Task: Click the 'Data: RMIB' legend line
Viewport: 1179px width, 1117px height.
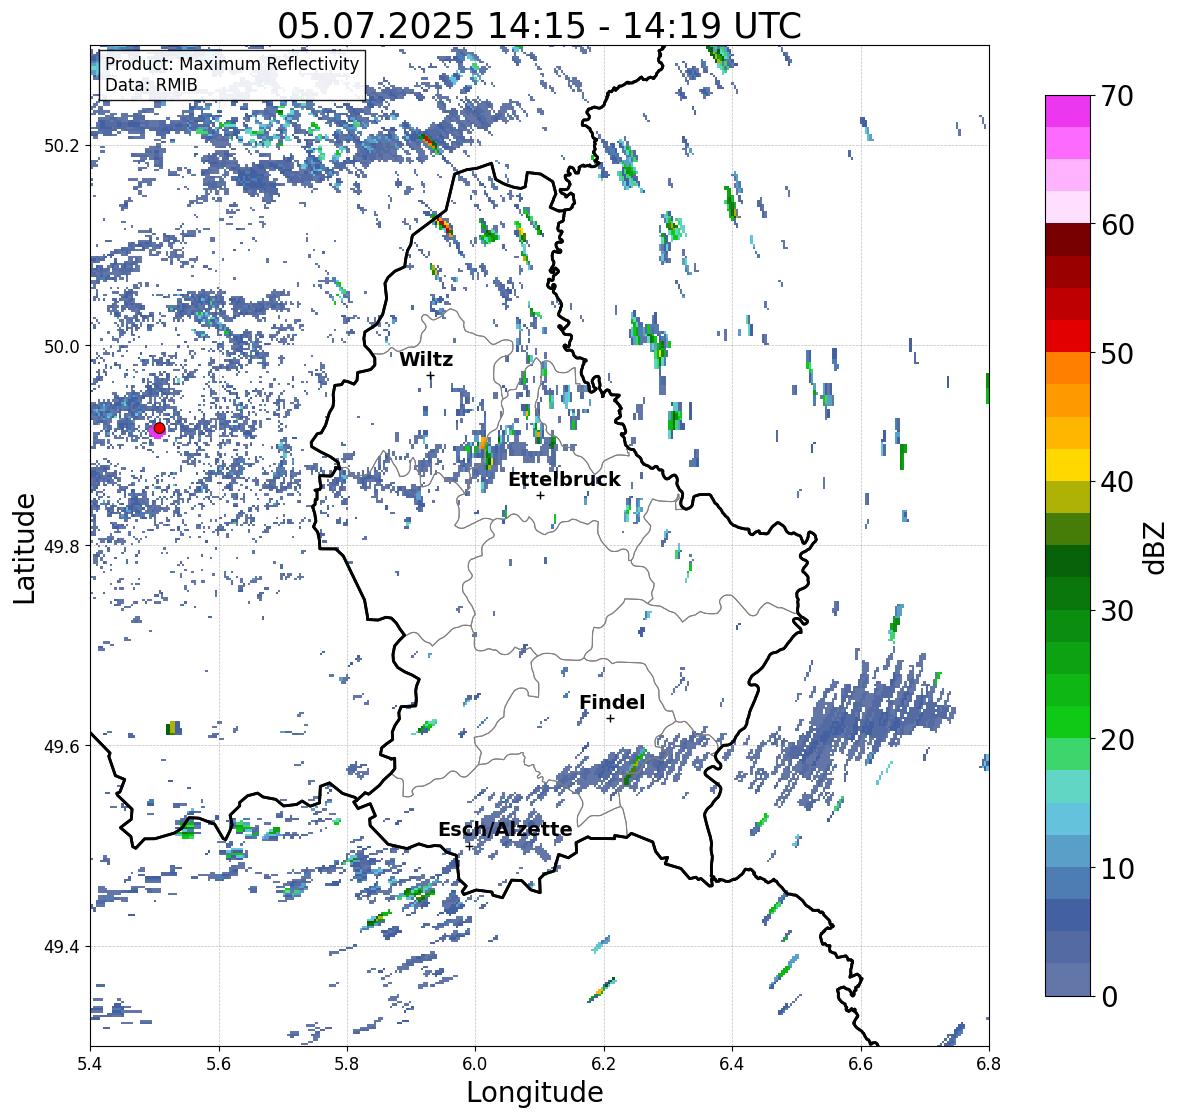Action: (151, 85)
